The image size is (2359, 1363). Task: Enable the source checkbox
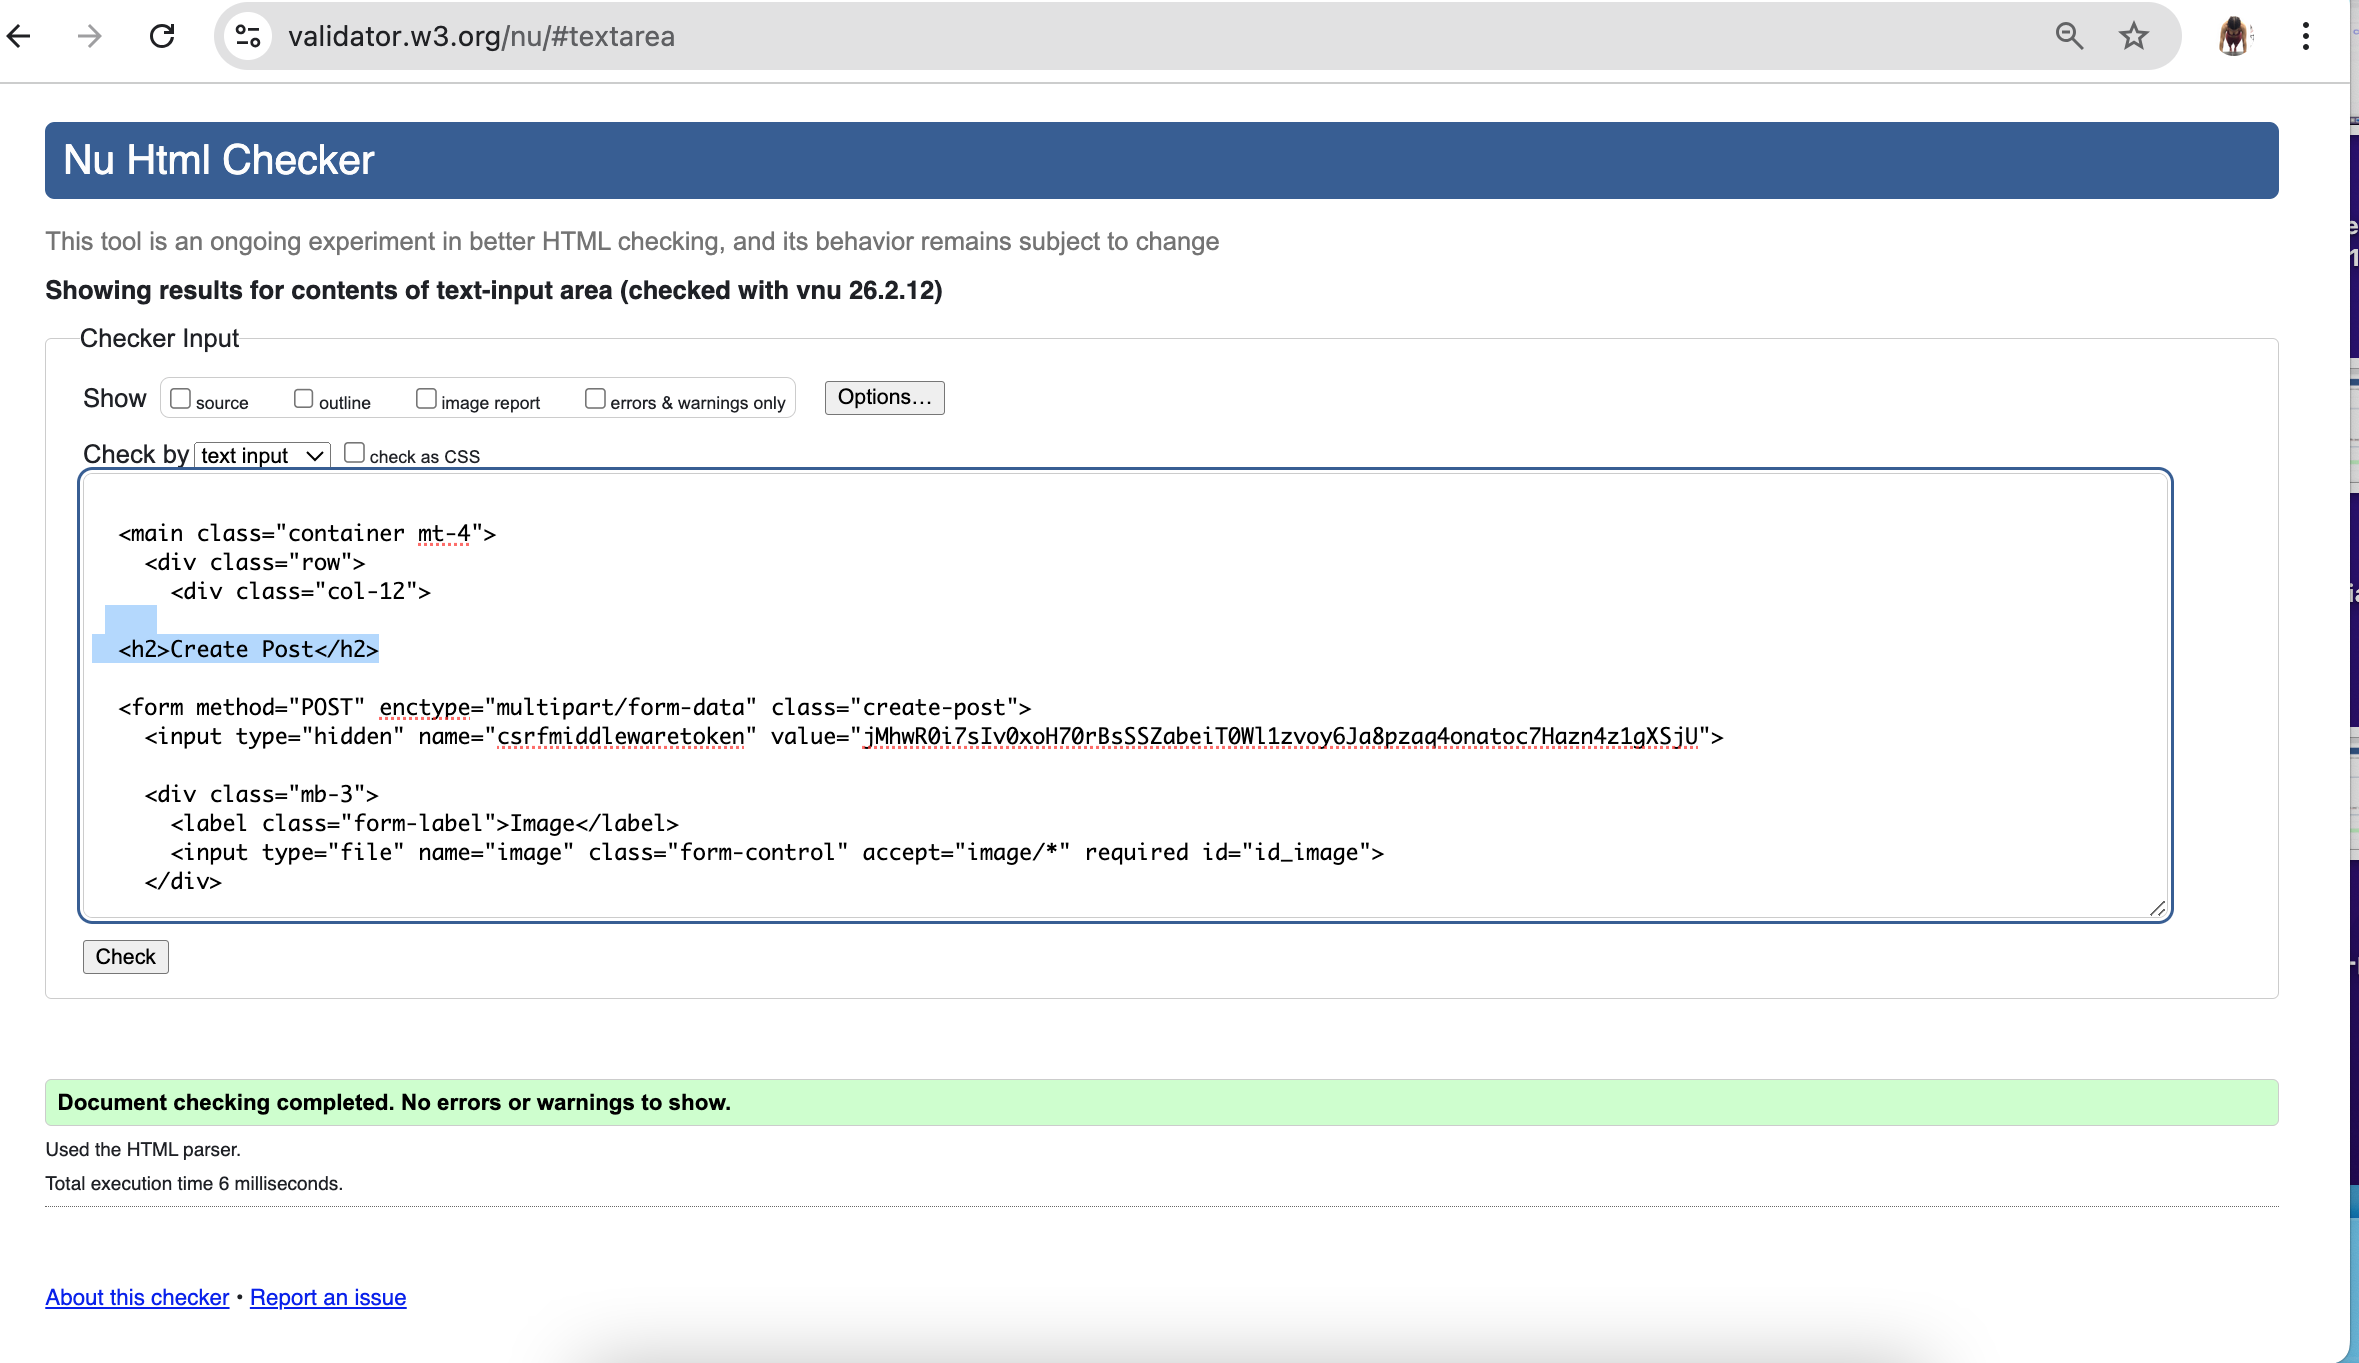(180, 397)
